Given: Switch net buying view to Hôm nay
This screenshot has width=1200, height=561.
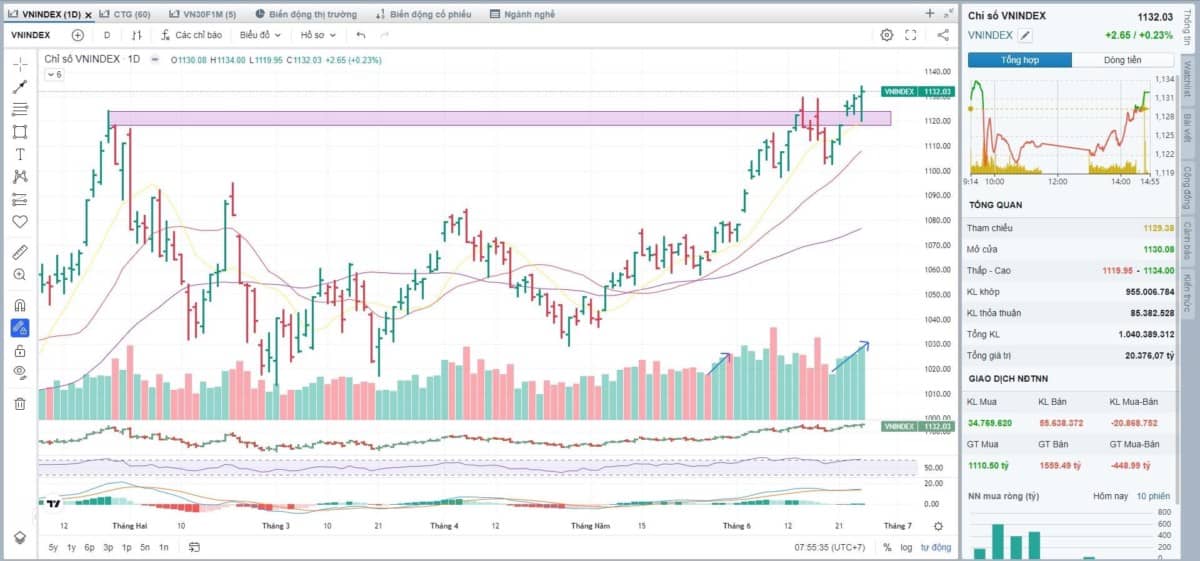Looking at the screenshot, I should (x=1109, y=496).
